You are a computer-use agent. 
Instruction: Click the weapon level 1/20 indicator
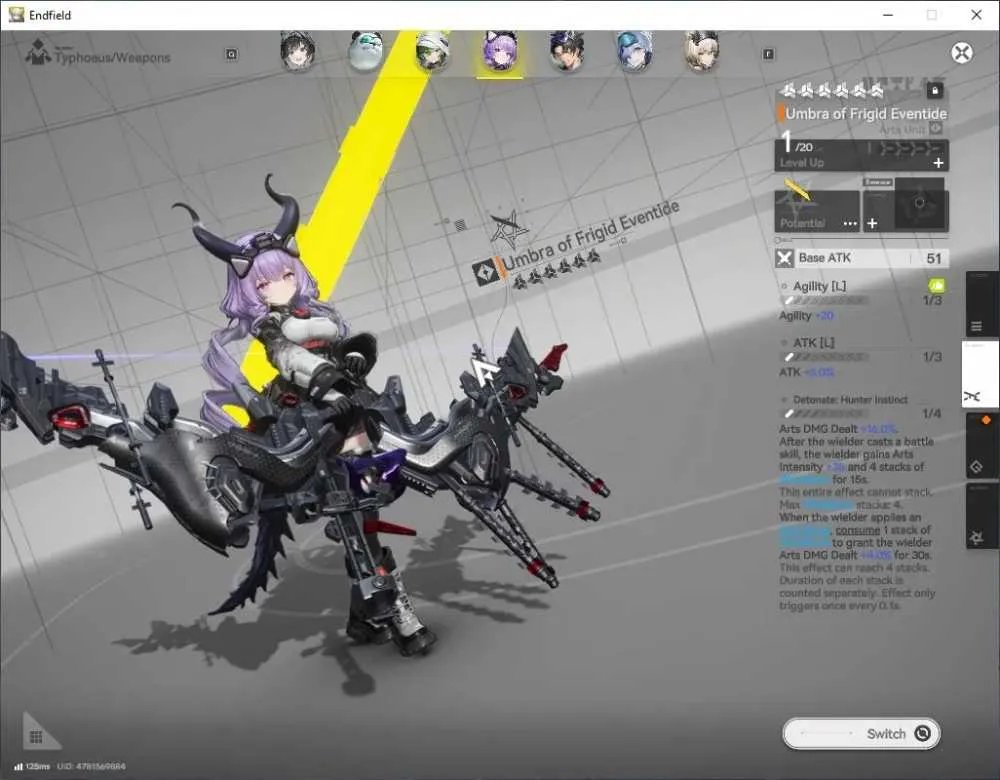[797, 143]
